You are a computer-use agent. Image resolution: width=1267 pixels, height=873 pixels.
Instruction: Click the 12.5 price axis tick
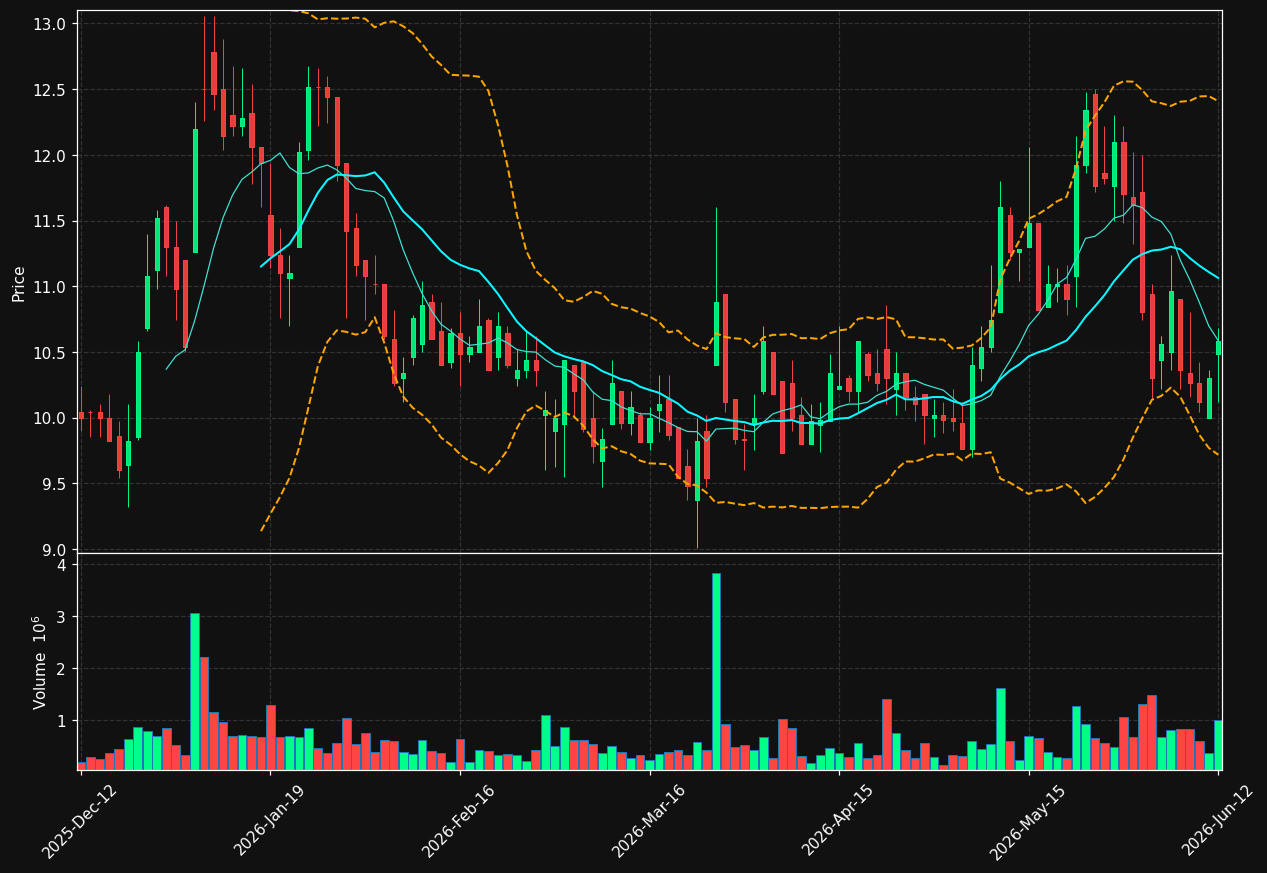[50, 89]
